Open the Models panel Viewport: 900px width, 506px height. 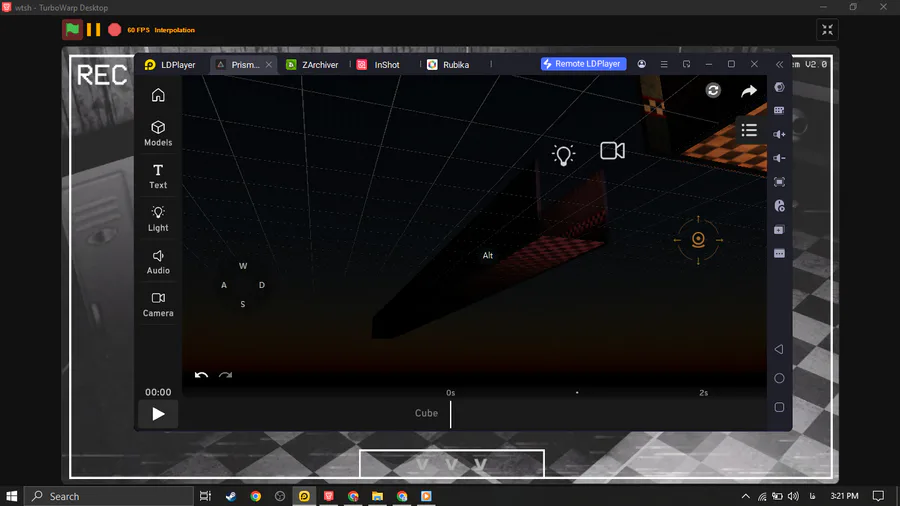pyautogui.click(x=158, y=133)
